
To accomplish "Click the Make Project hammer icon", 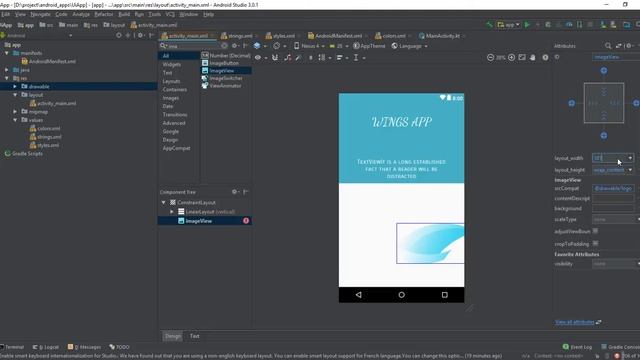I will pos(489,25).
